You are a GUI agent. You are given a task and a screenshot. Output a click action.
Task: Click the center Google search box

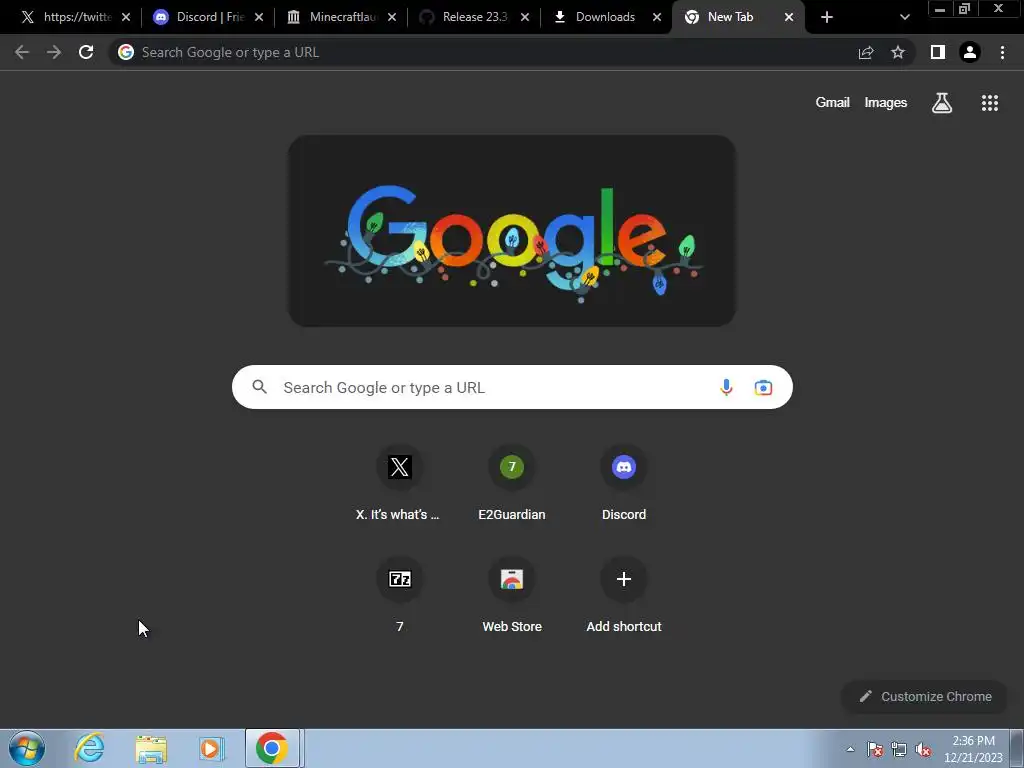512,387
